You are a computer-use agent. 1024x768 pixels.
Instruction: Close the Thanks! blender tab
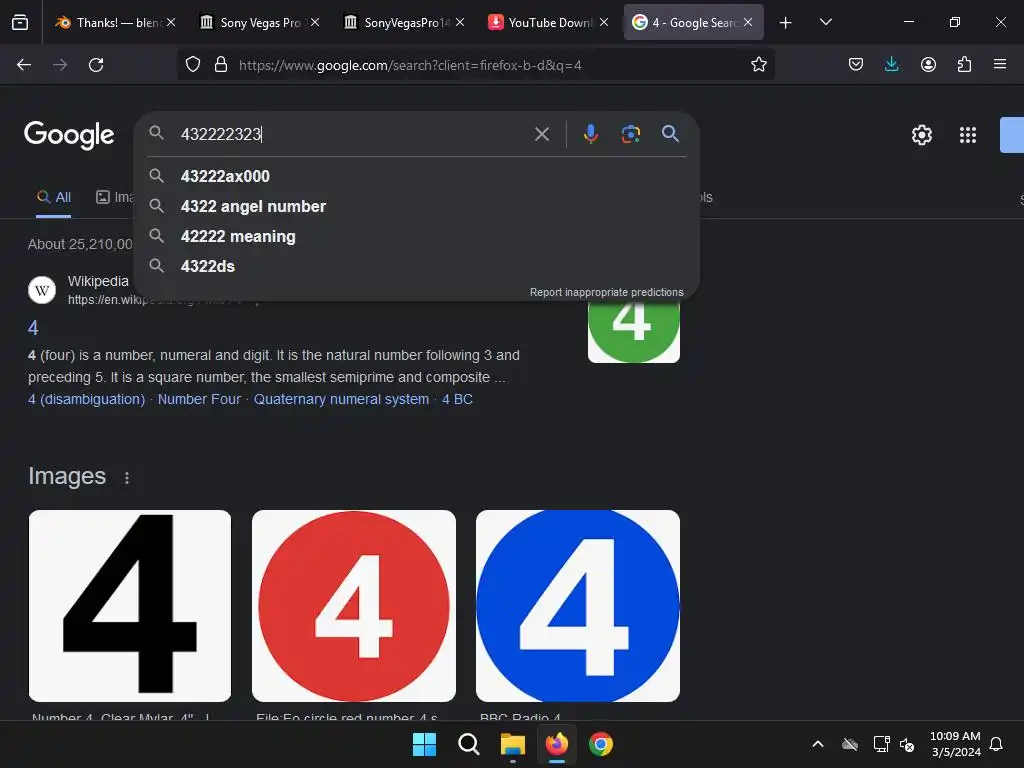pyautogui.click(x=171, y=22)
